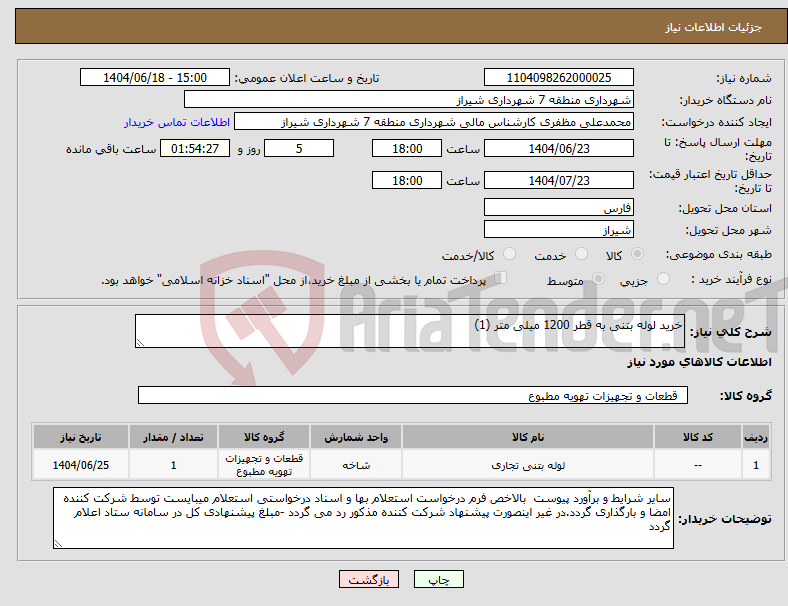This screenshot has height=606, width=788.
Task: Click the response deadline time 18:00 field
Action: click(x=407, y=148)
